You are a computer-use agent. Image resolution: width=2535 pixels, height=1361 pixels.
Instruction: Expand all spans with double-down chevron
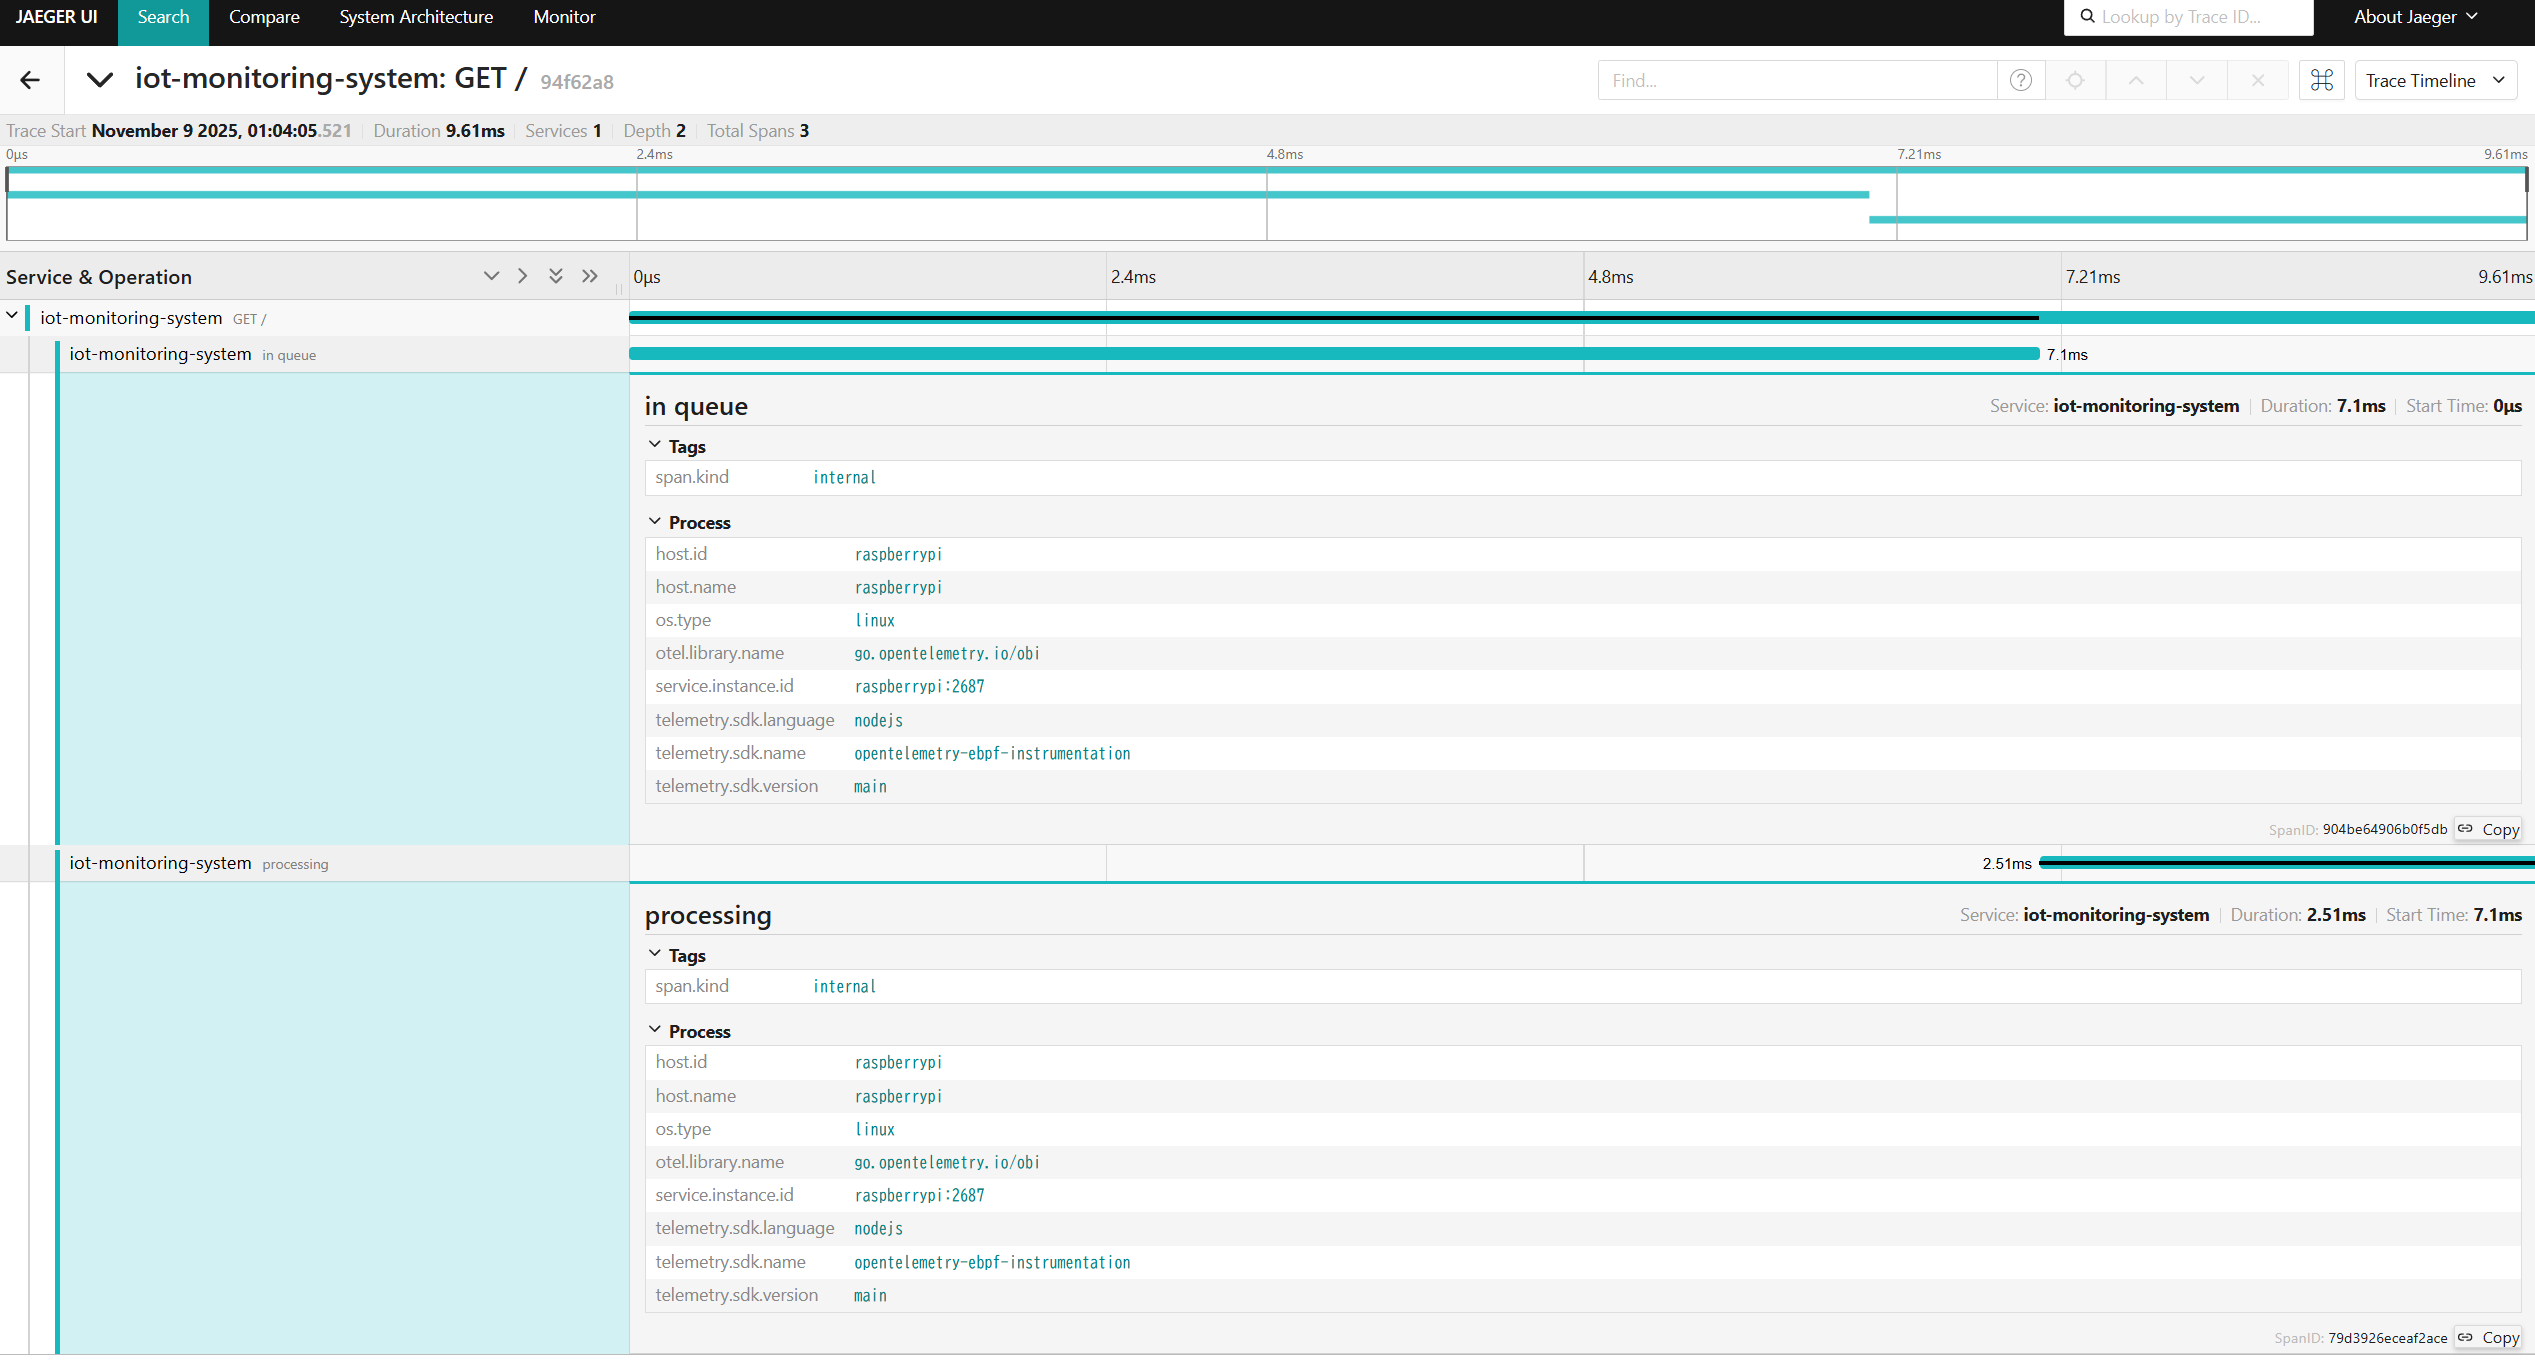556,276
